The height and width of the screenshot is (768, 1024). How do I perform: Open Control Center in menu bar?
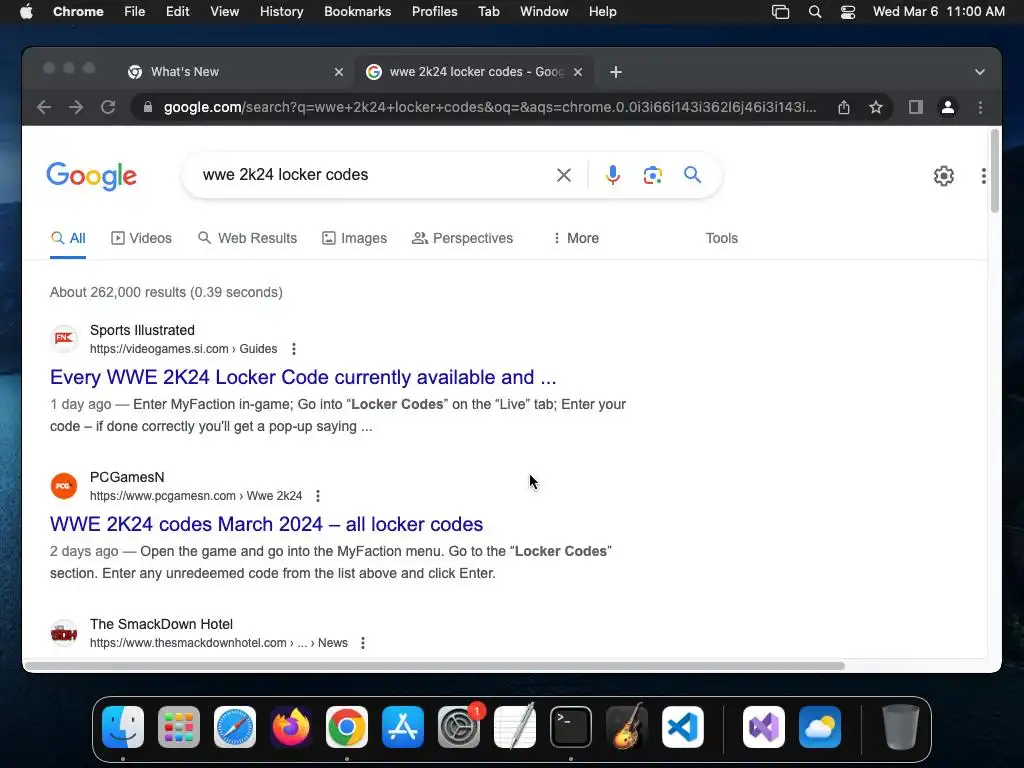tap(848, 12)
